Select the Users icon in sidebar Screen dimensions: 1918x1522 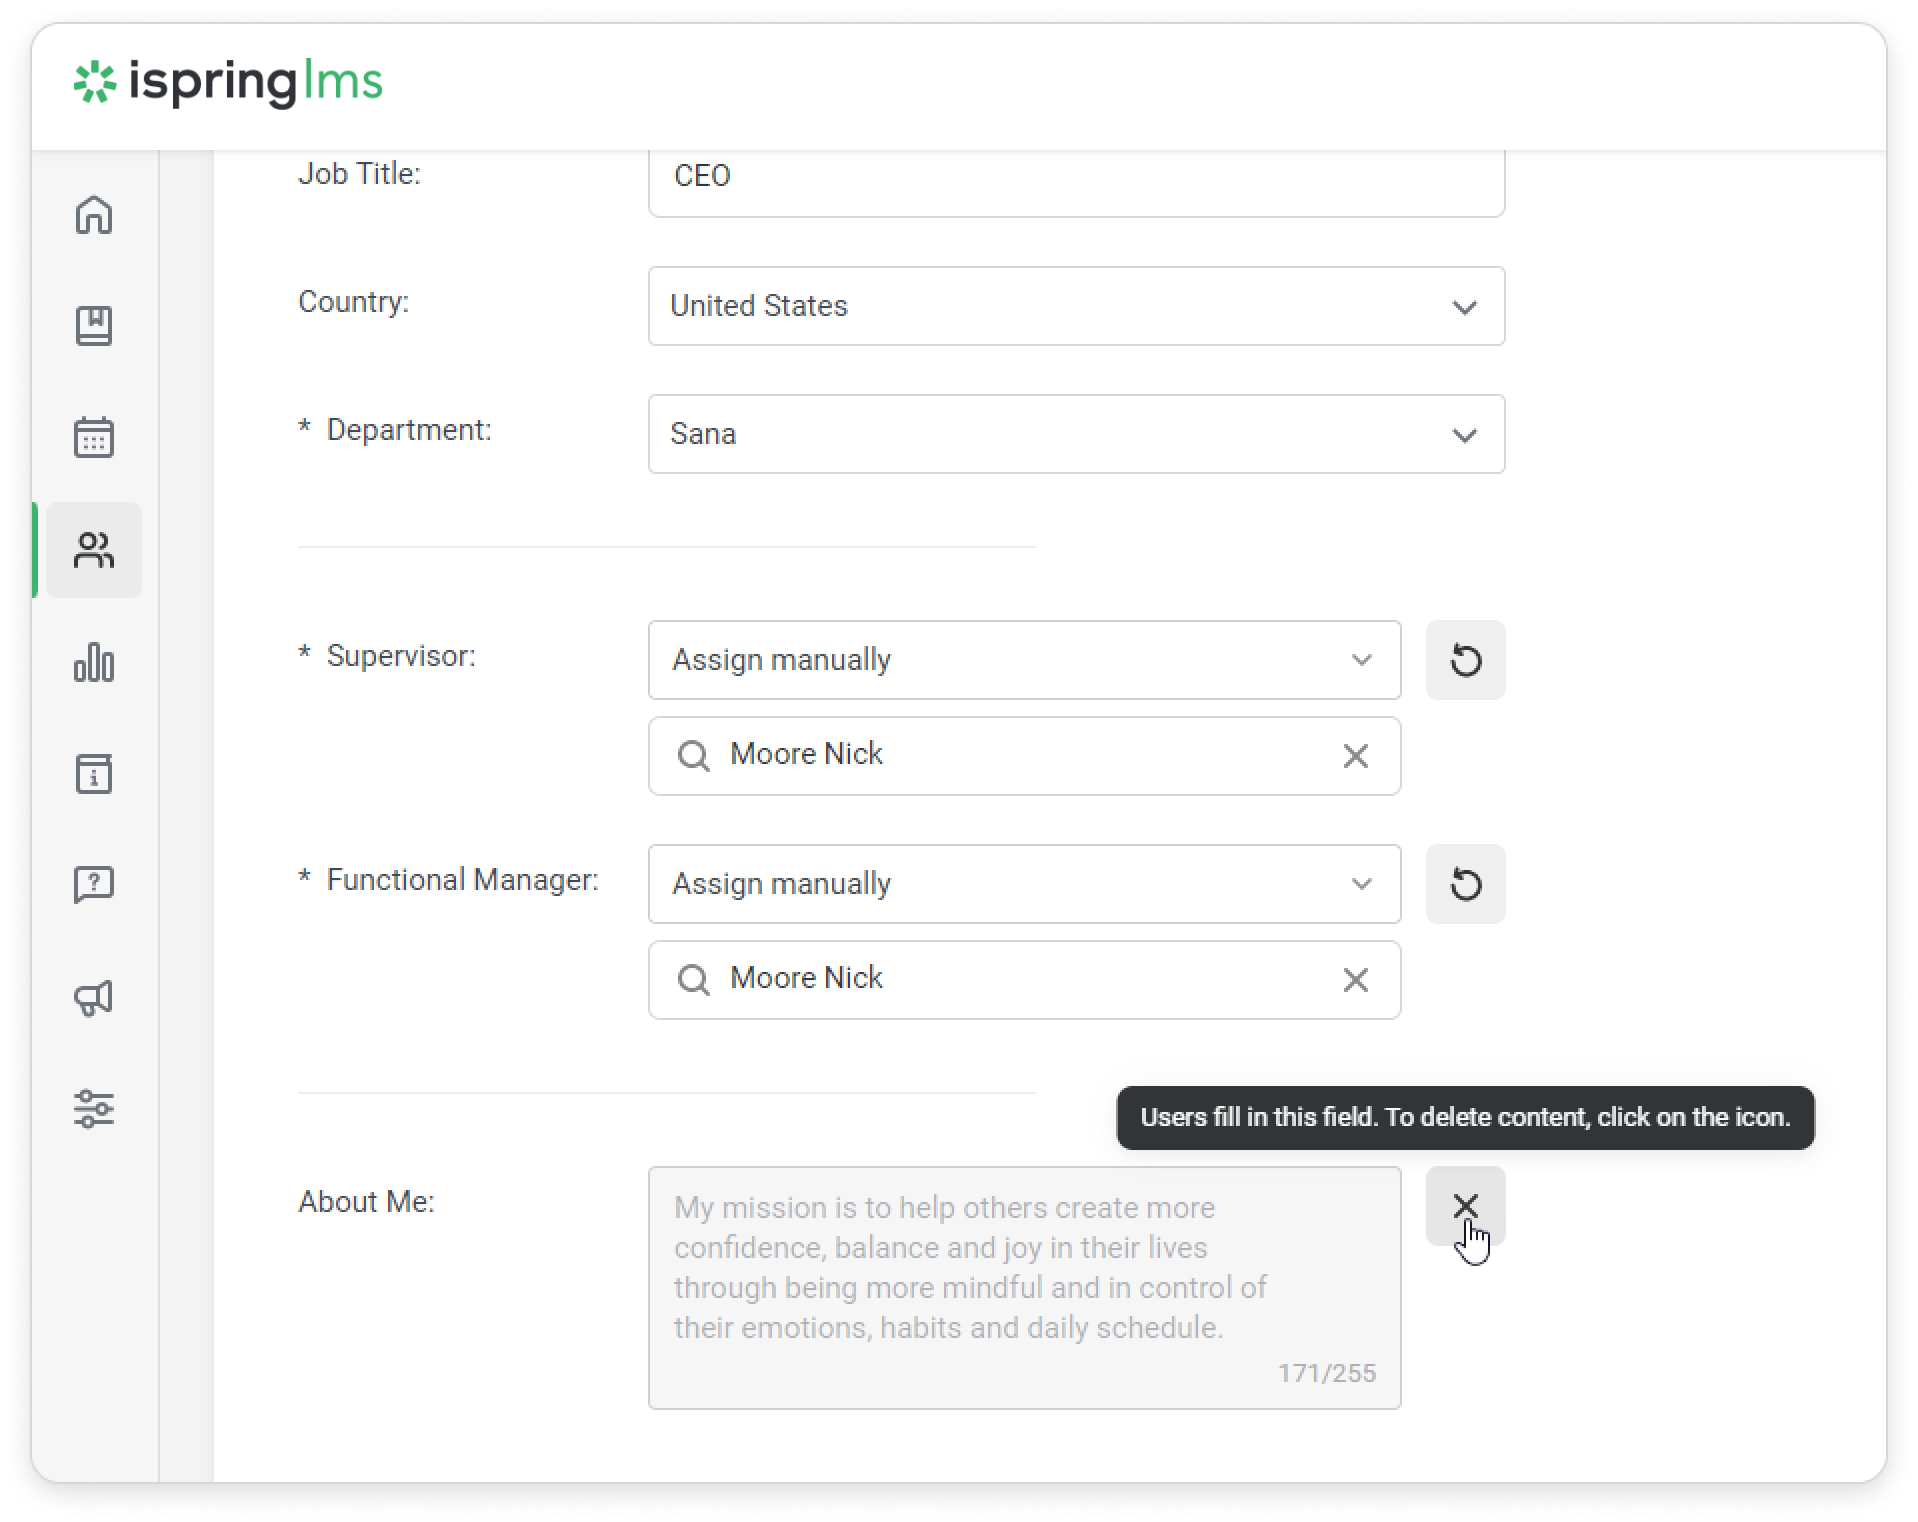click(94, 550)
